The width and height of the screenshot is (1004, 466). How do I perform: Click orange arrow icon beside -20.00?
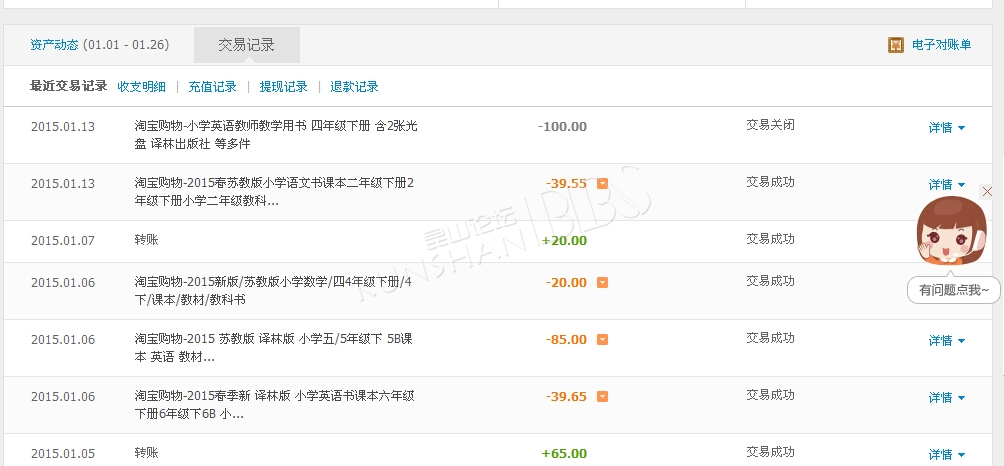click(x=602, y=282)
